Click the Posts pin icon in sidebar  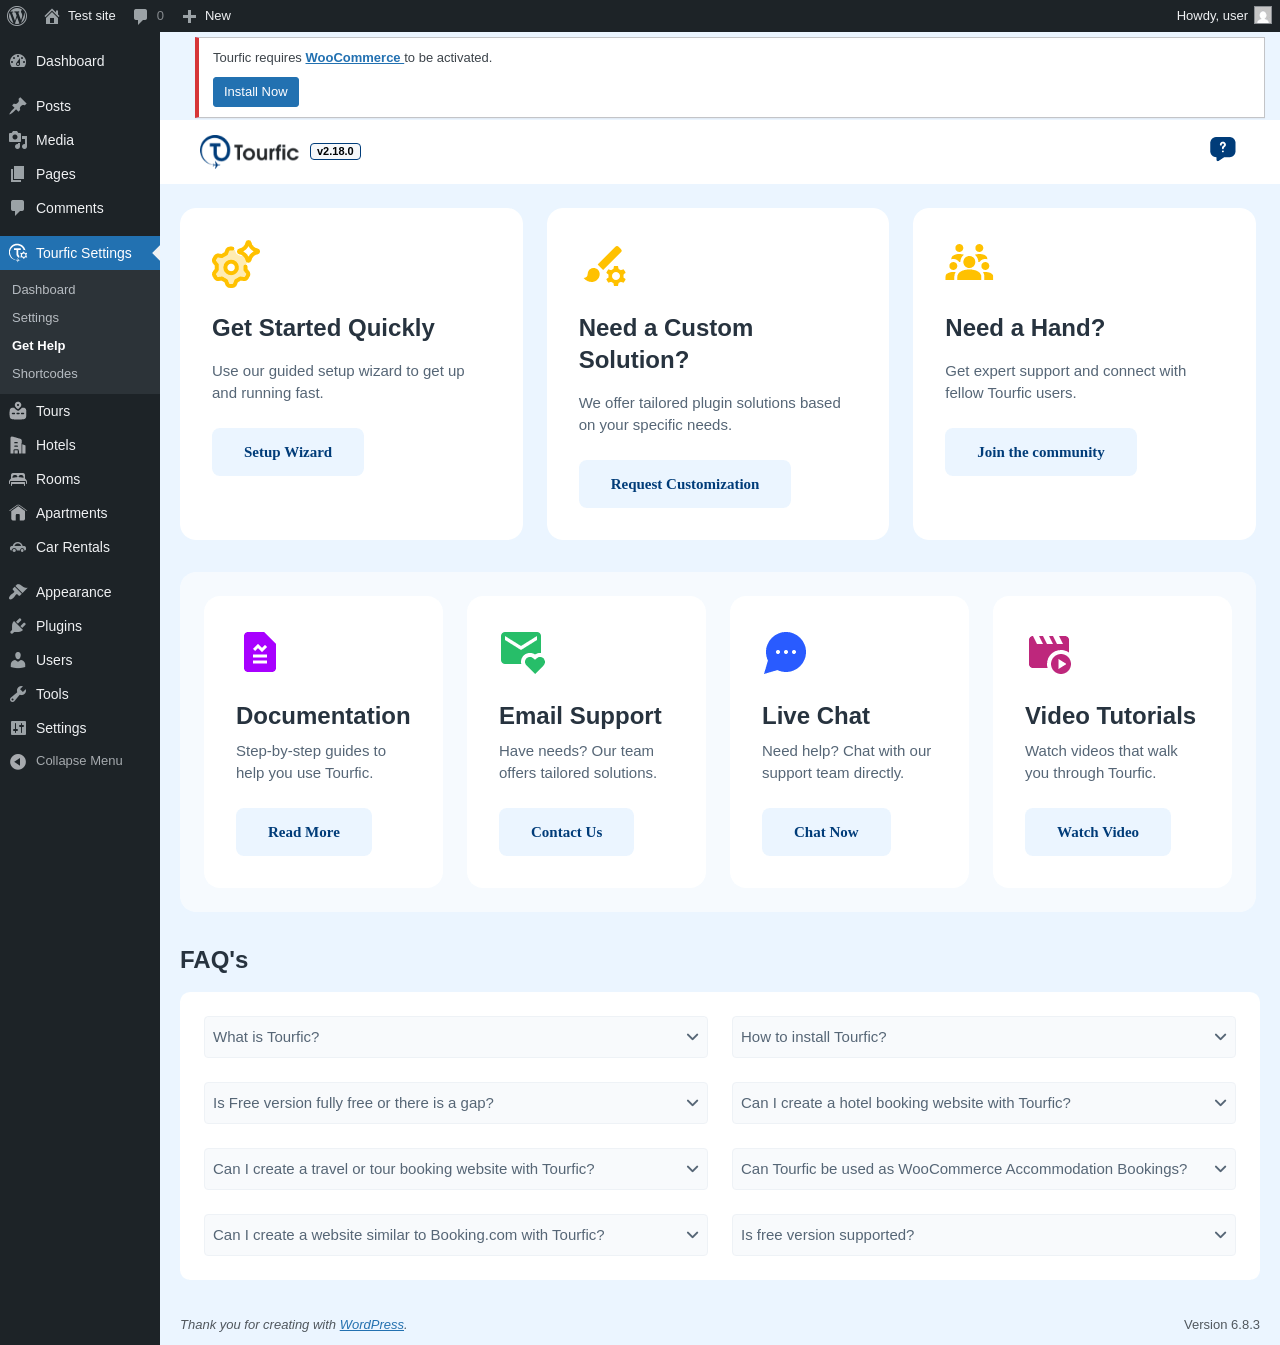click(18, 106)
